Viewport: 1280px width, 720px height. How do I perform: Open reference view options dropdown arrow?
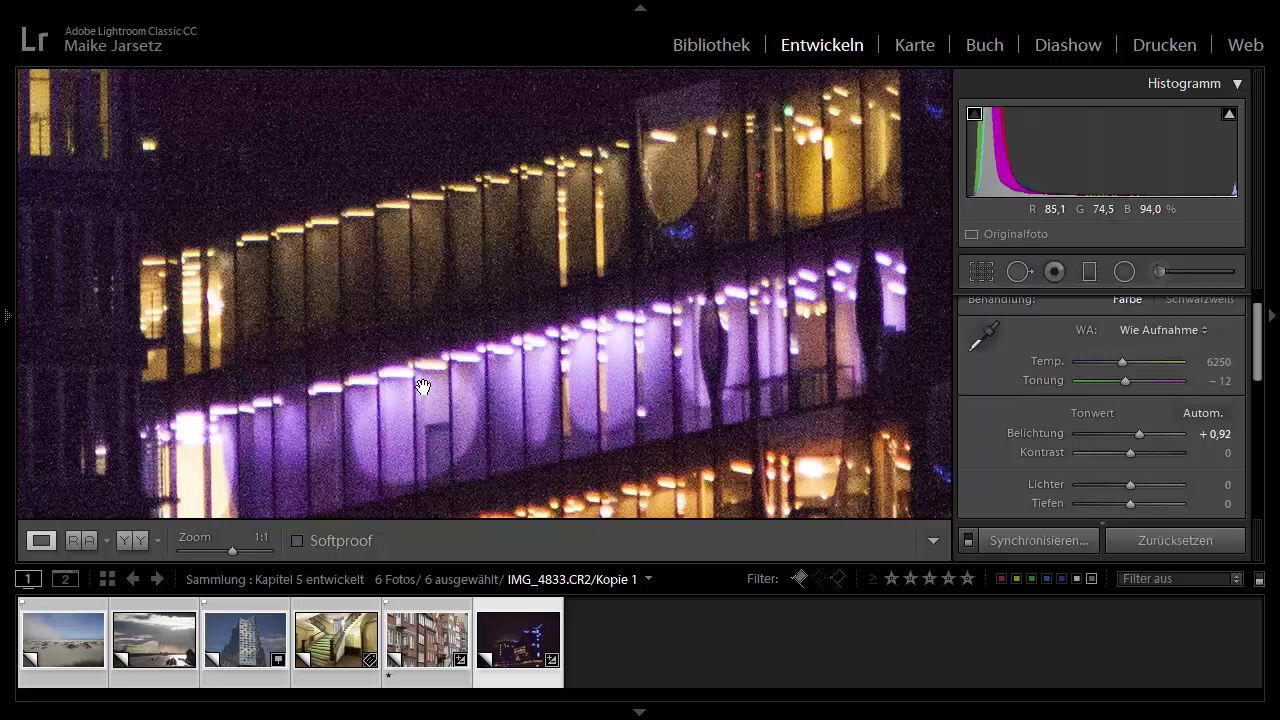(x=106, y=541)
